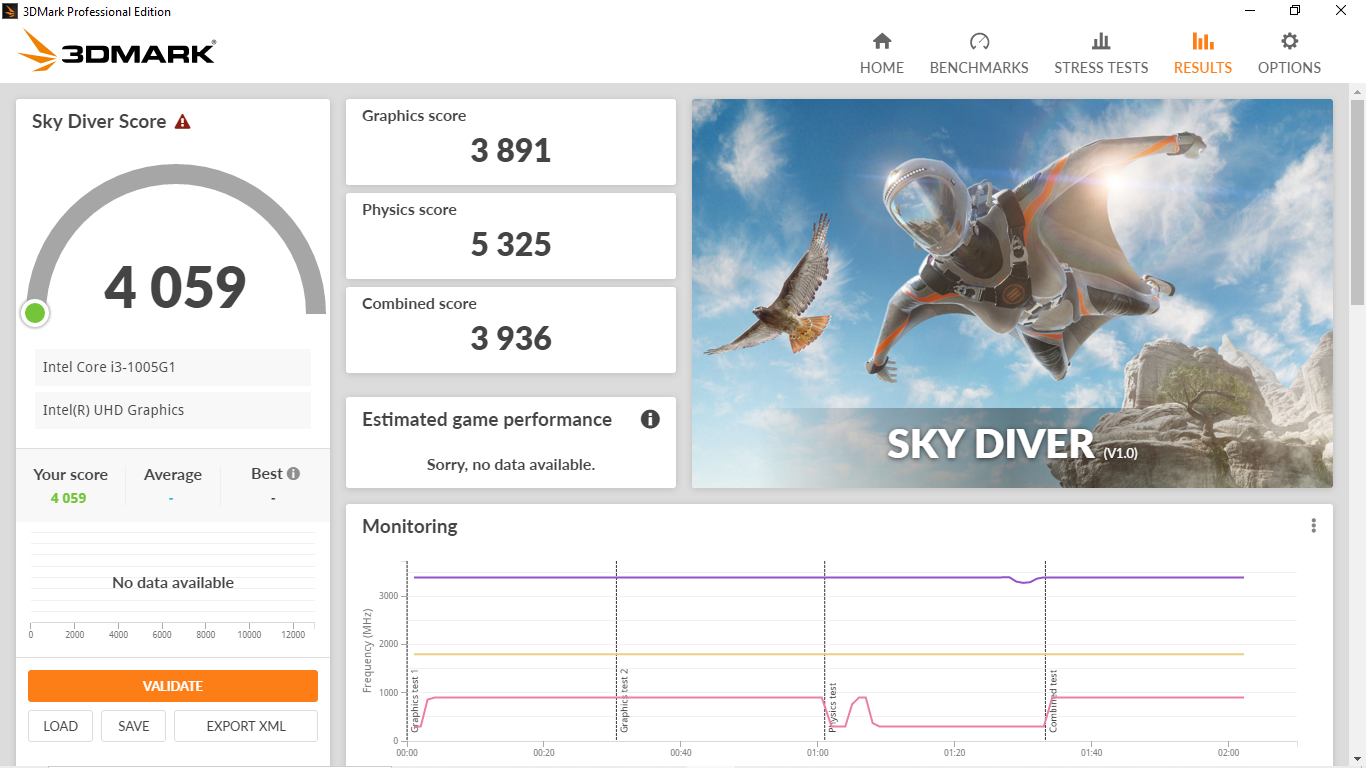
Task: Show info icon next to Best
Action: 293,474
